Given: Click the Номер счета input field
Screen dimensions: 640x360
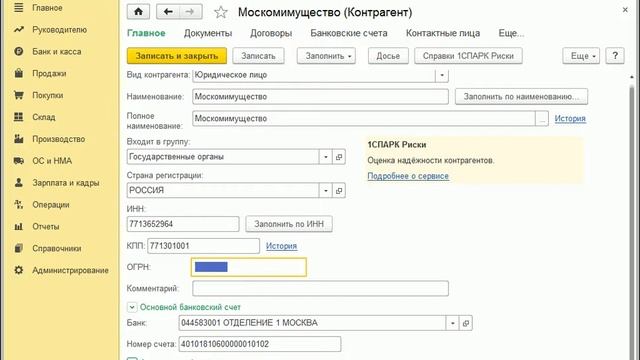Looking at the screenshot, I should pos(260,344).
